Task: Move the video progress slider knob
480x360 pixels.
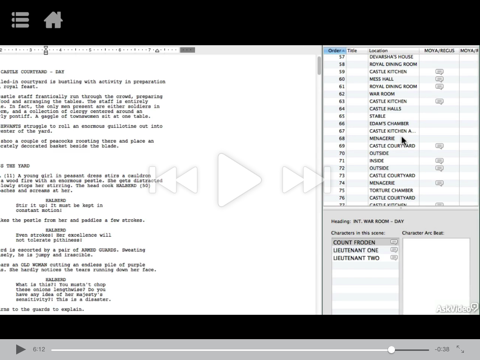Action: 391,350
